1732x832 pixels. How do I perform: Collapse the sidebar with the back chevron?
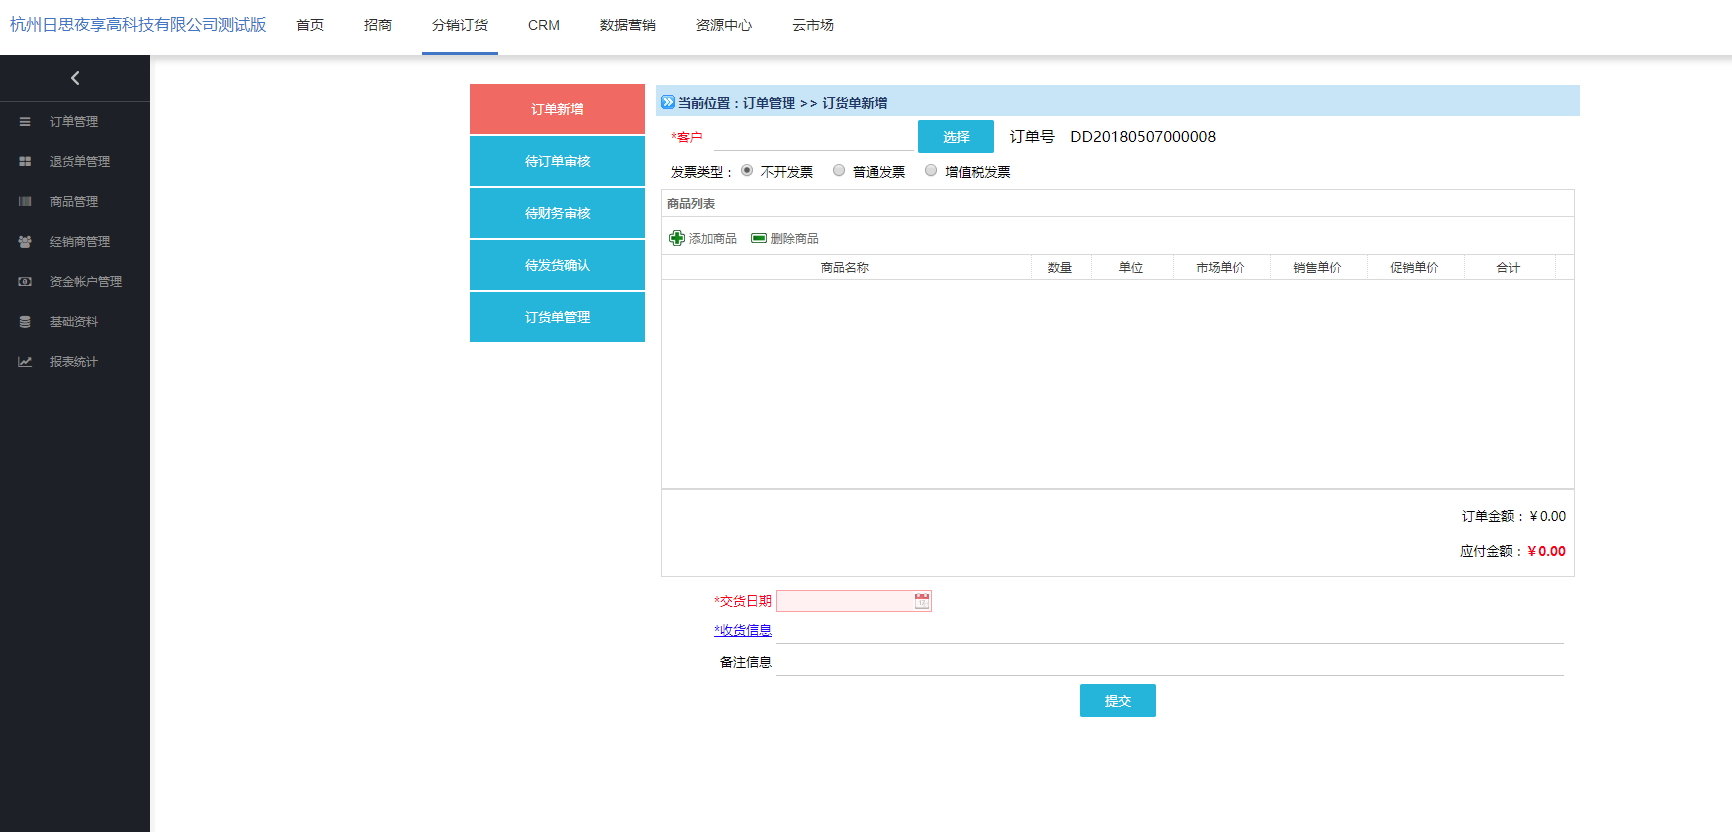[75, 78]
